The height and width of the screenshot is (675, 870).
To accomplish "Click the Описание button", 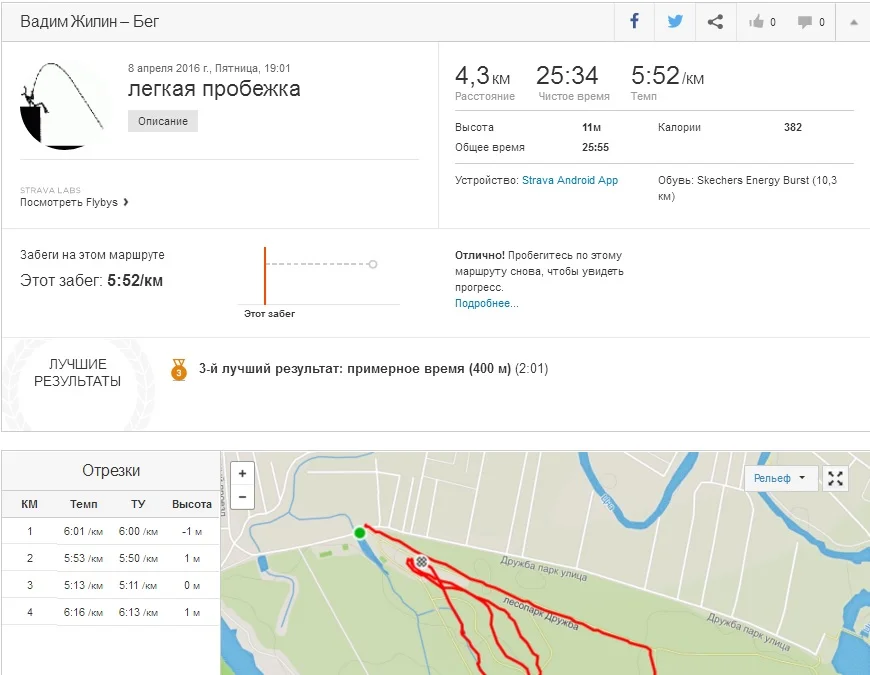I will [163, 121].
